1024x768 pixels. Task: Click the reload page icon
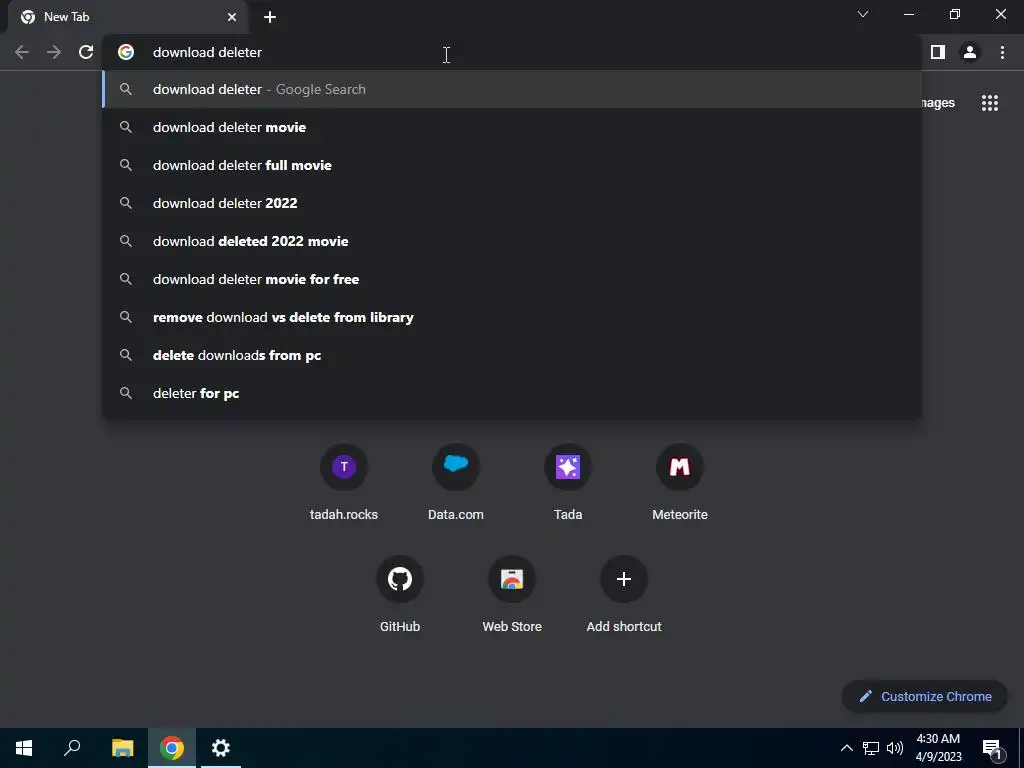86,52
